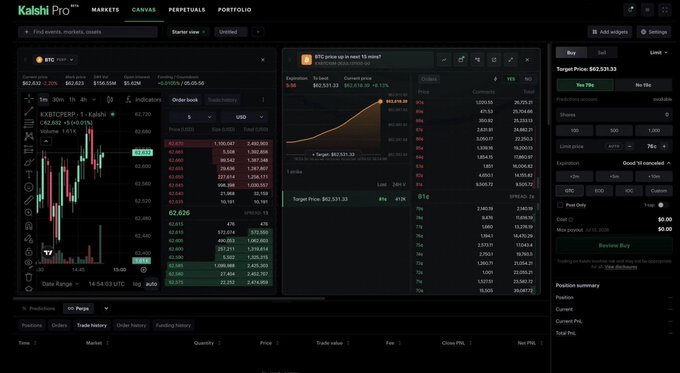Select the Yes 79¢ outcome button
The image size is (680, 373).
(585, 85)
